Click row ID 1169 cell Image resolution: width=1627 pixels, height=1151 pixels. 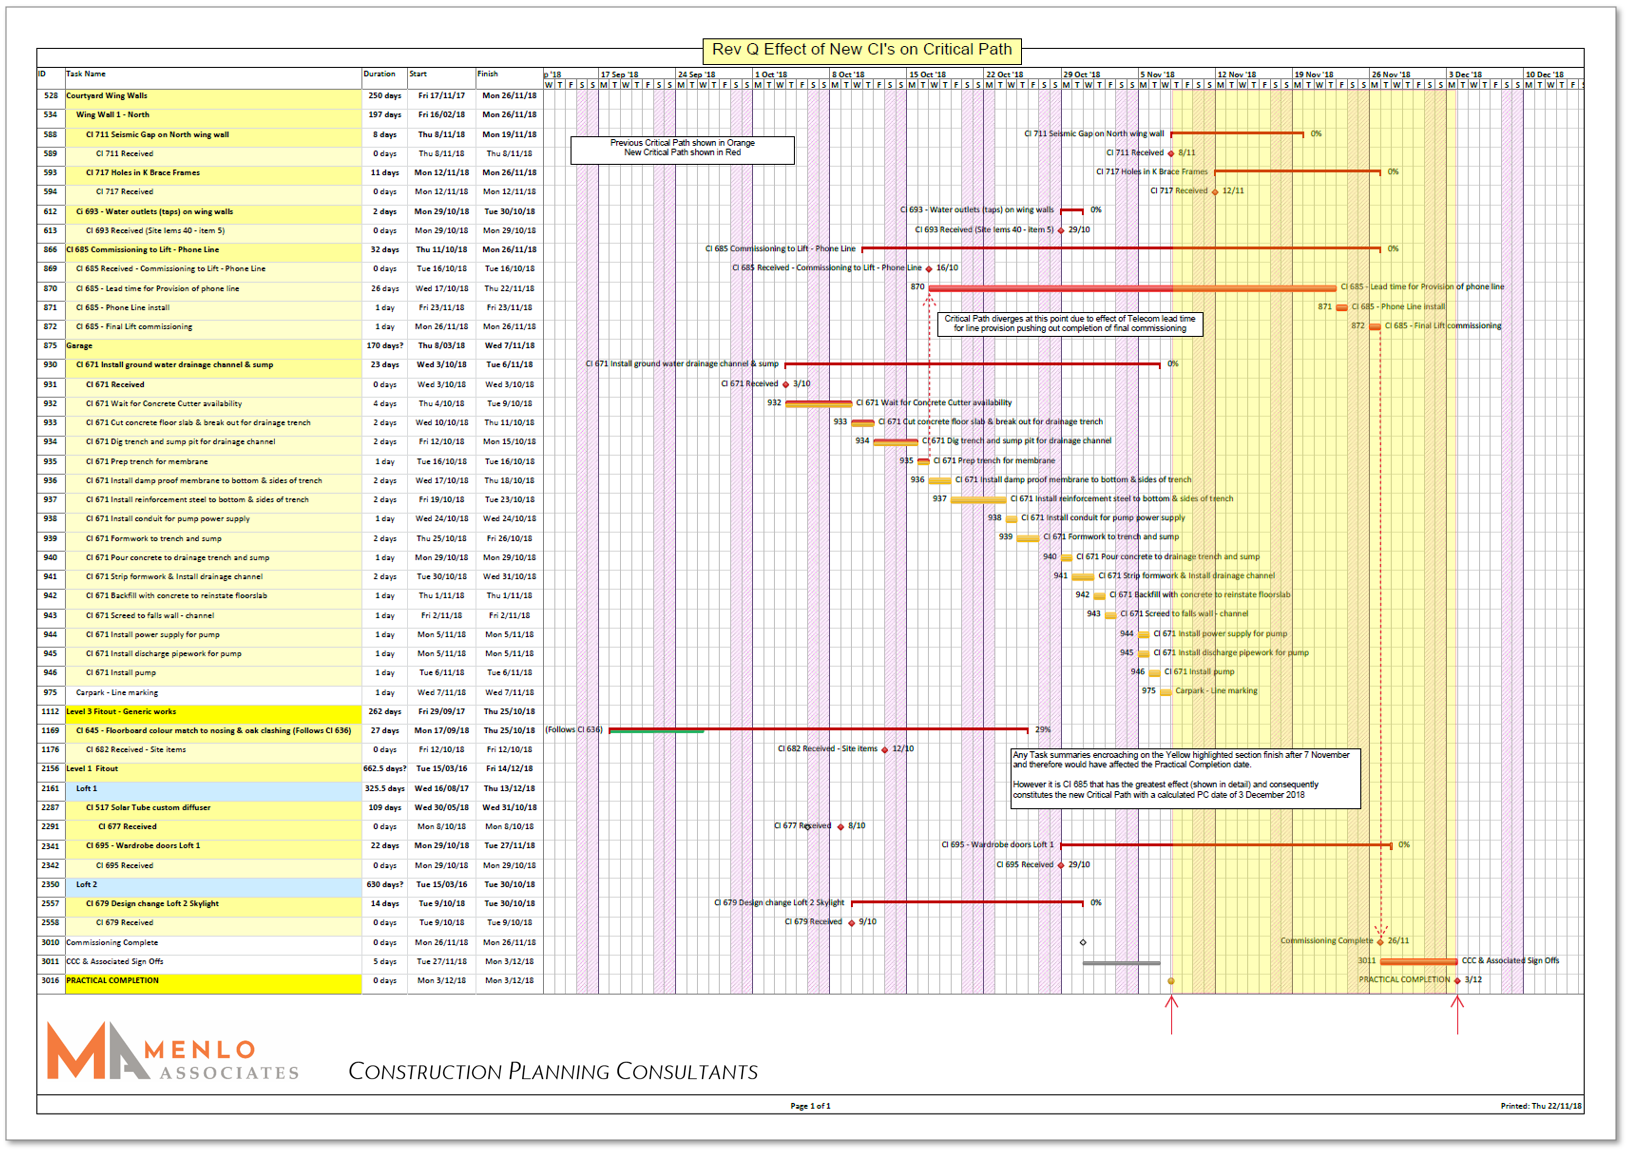[x=50, y=731]
